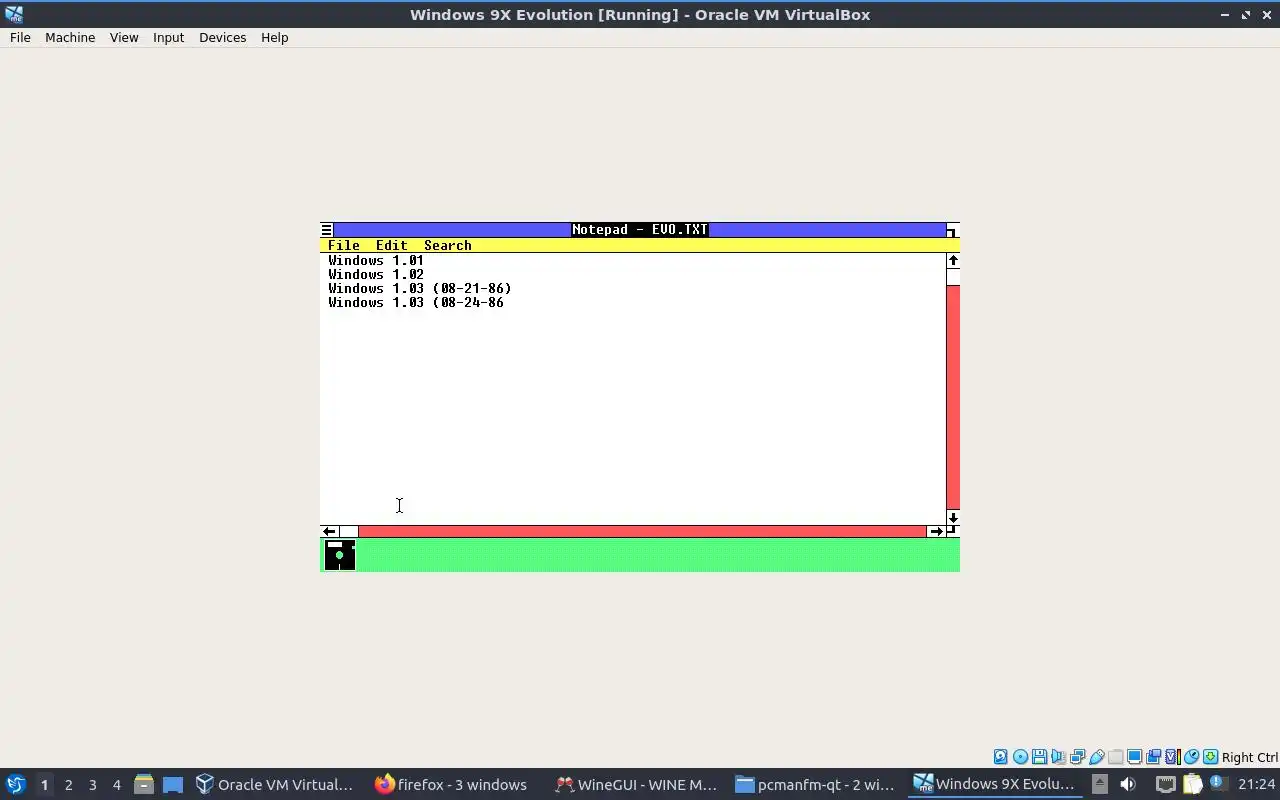Click the notification alert tray icon

[1218, 783]
